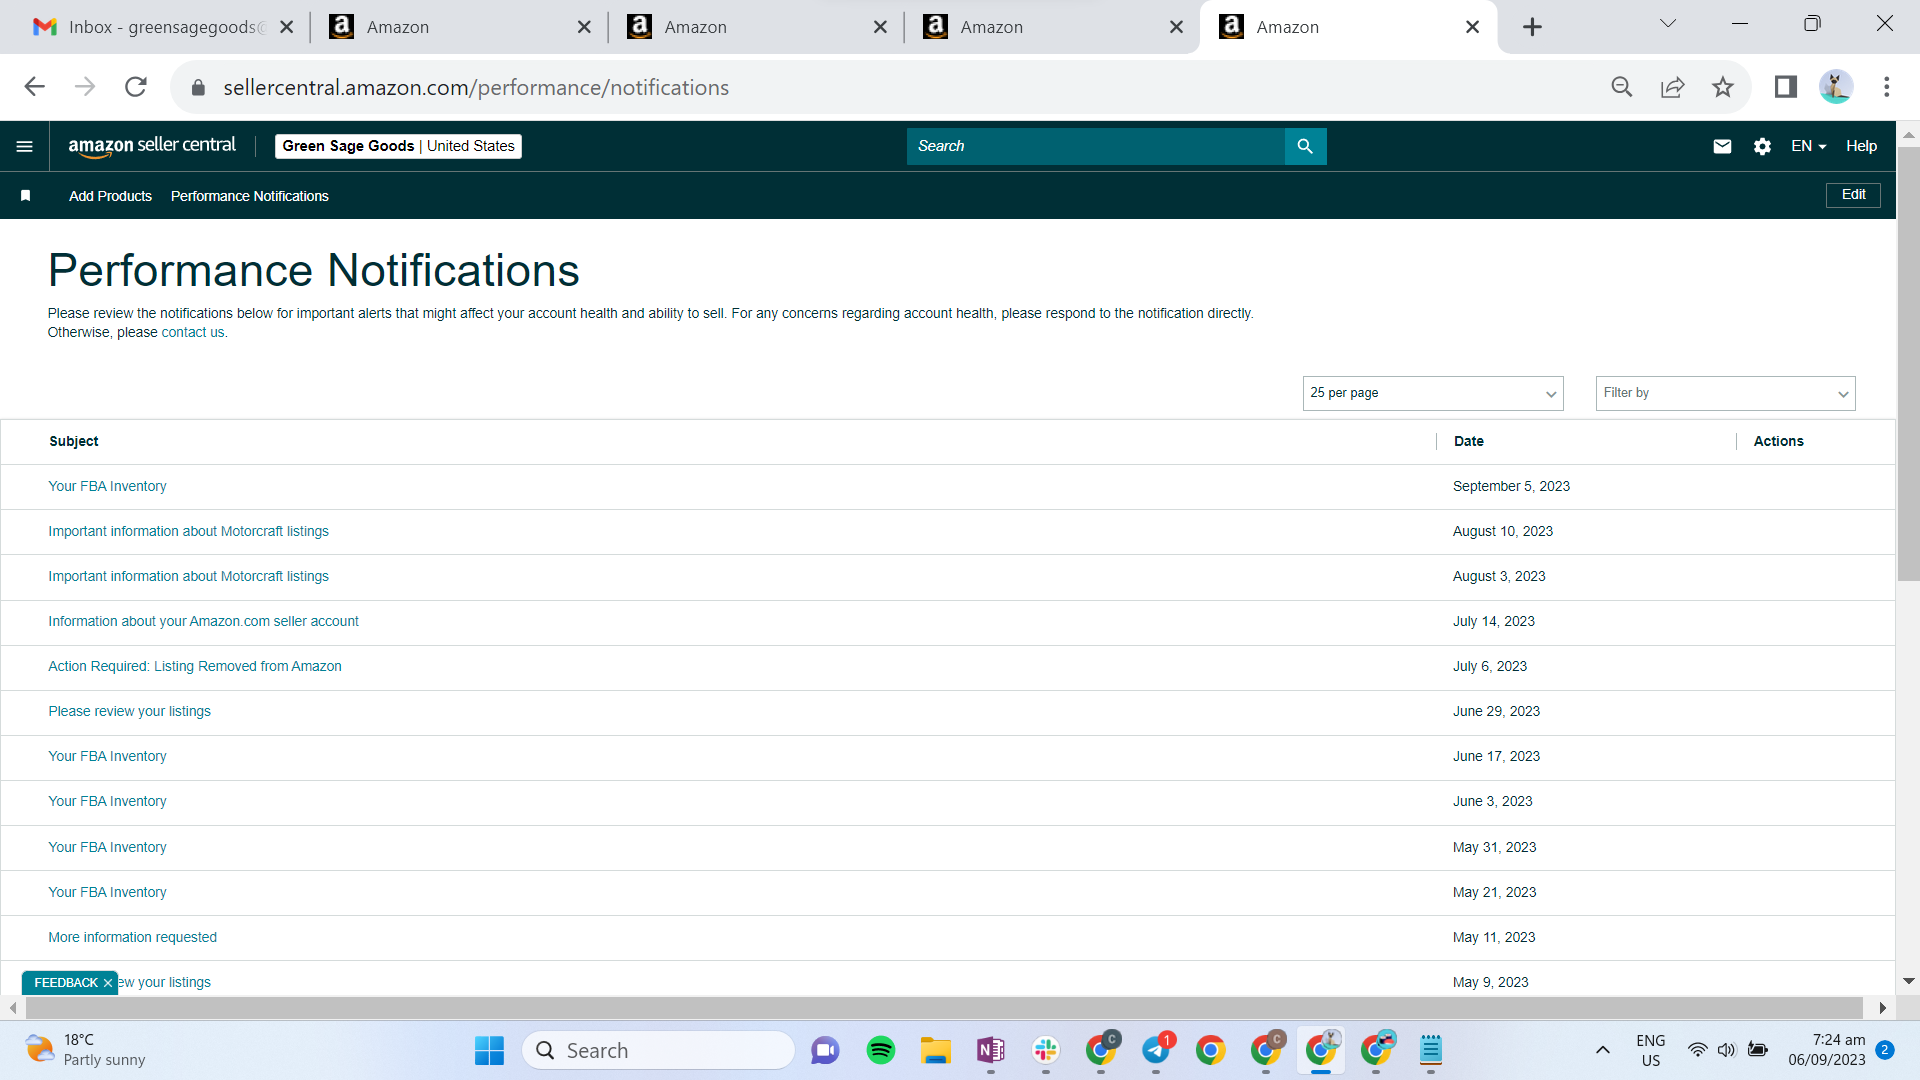Image resolution: width=1920 pixels, height=1080 pixels.
Task: Click the browser forward arrow
Action: click(85, 87)
